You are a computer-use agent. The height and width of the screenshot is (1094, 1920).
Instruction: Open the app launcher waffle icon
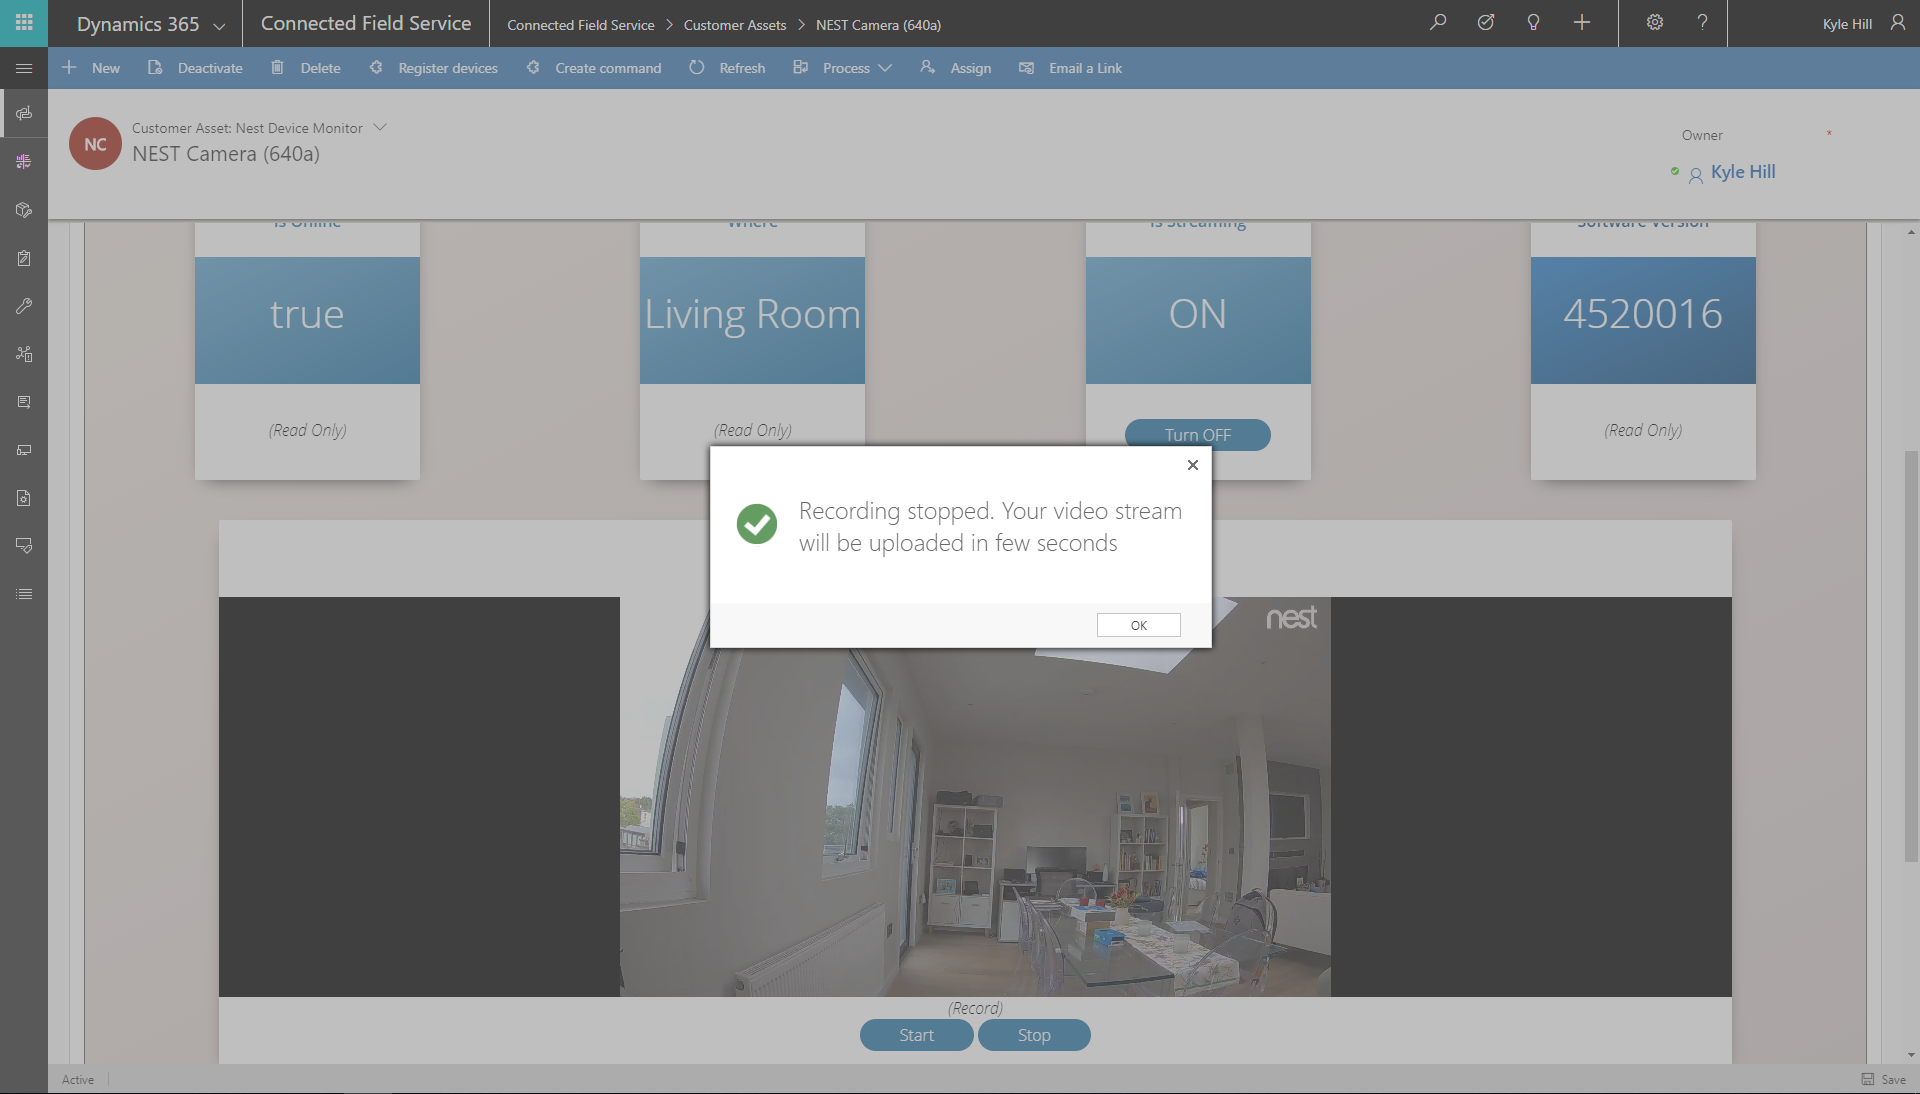point(24,23)
